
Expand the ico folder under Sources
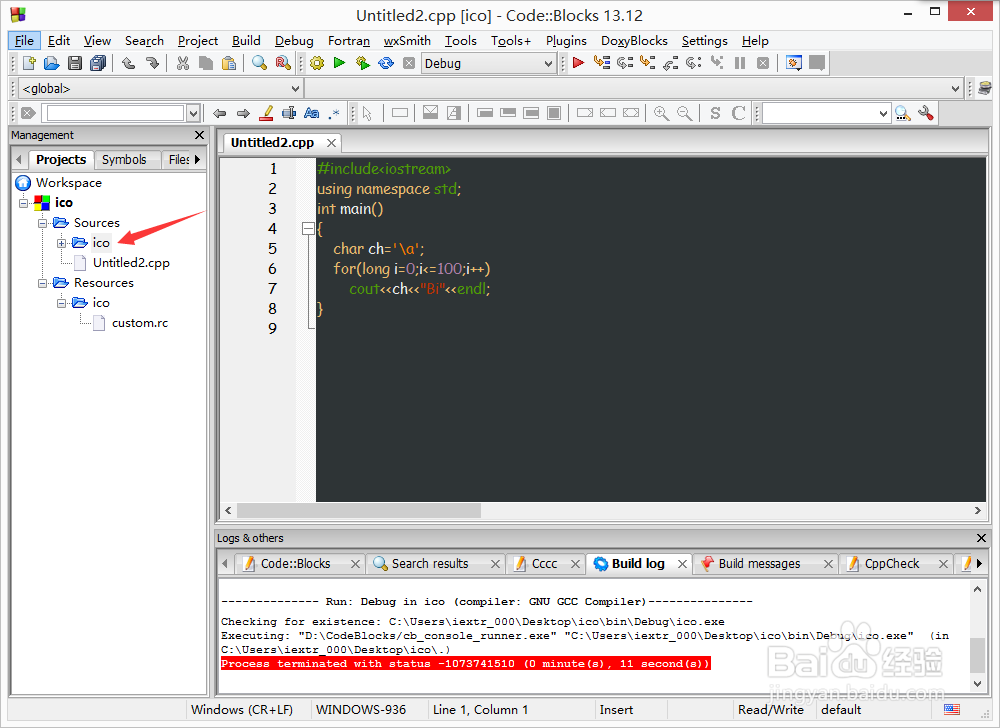61,243
